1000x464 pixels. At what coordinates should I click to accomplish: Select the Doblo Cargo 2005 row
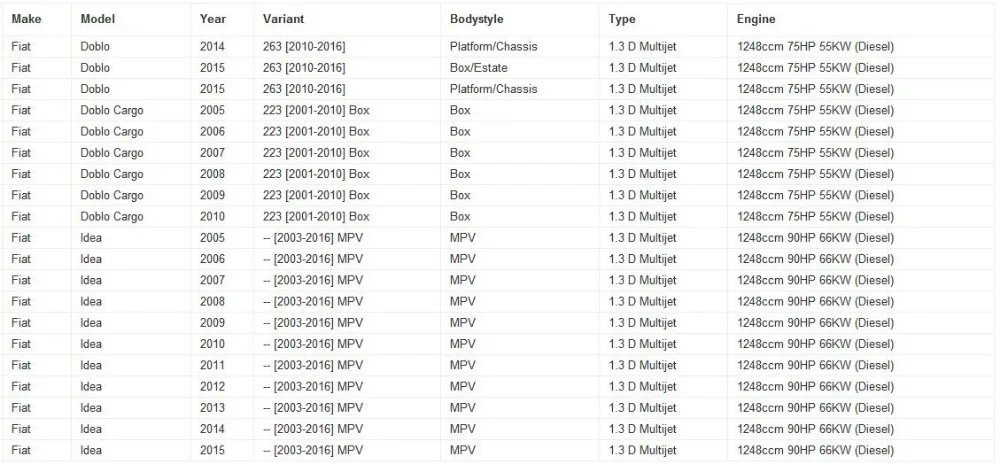[x=500, y=110]
